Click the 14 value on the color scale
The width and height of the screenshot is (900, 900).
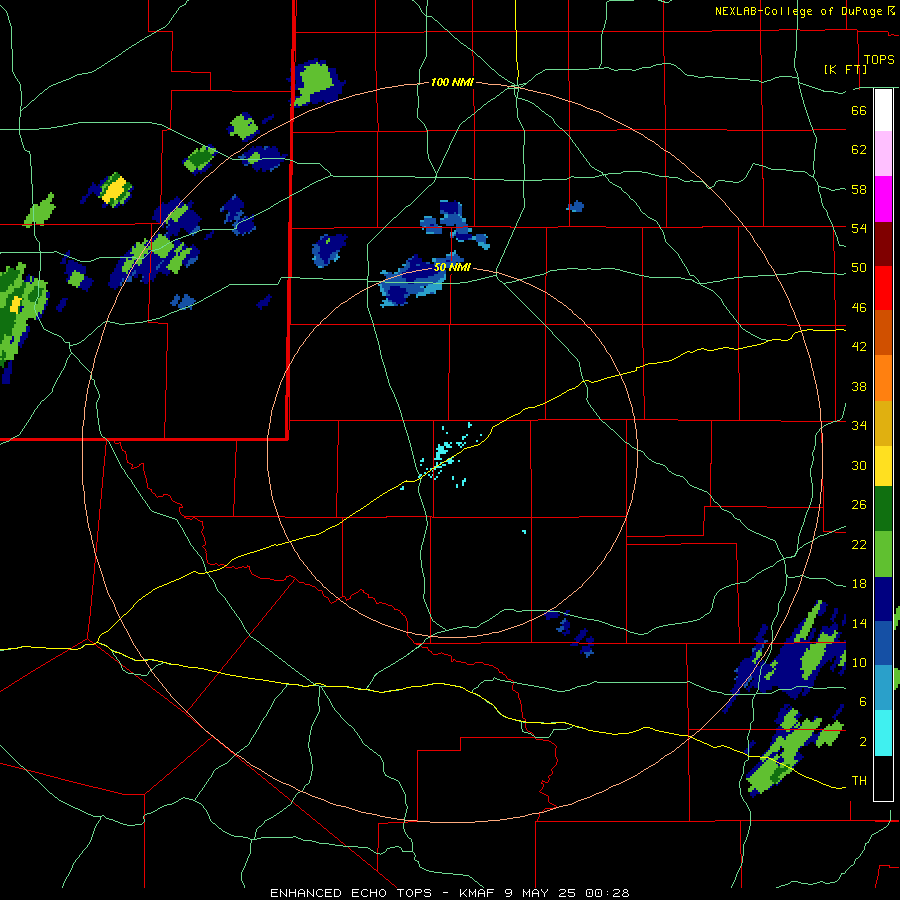tap(859, 623)
